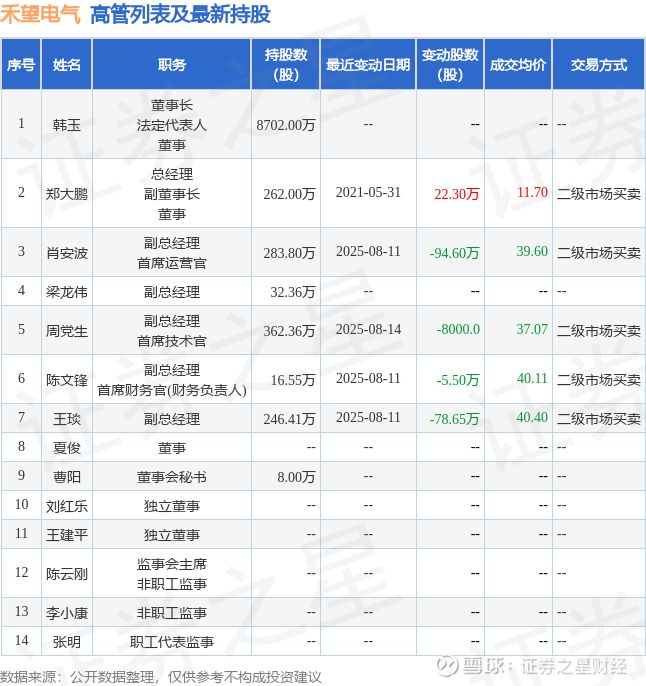Click holding value 262.00万
This screenshot has height=686, width=646.
(289, 194)
